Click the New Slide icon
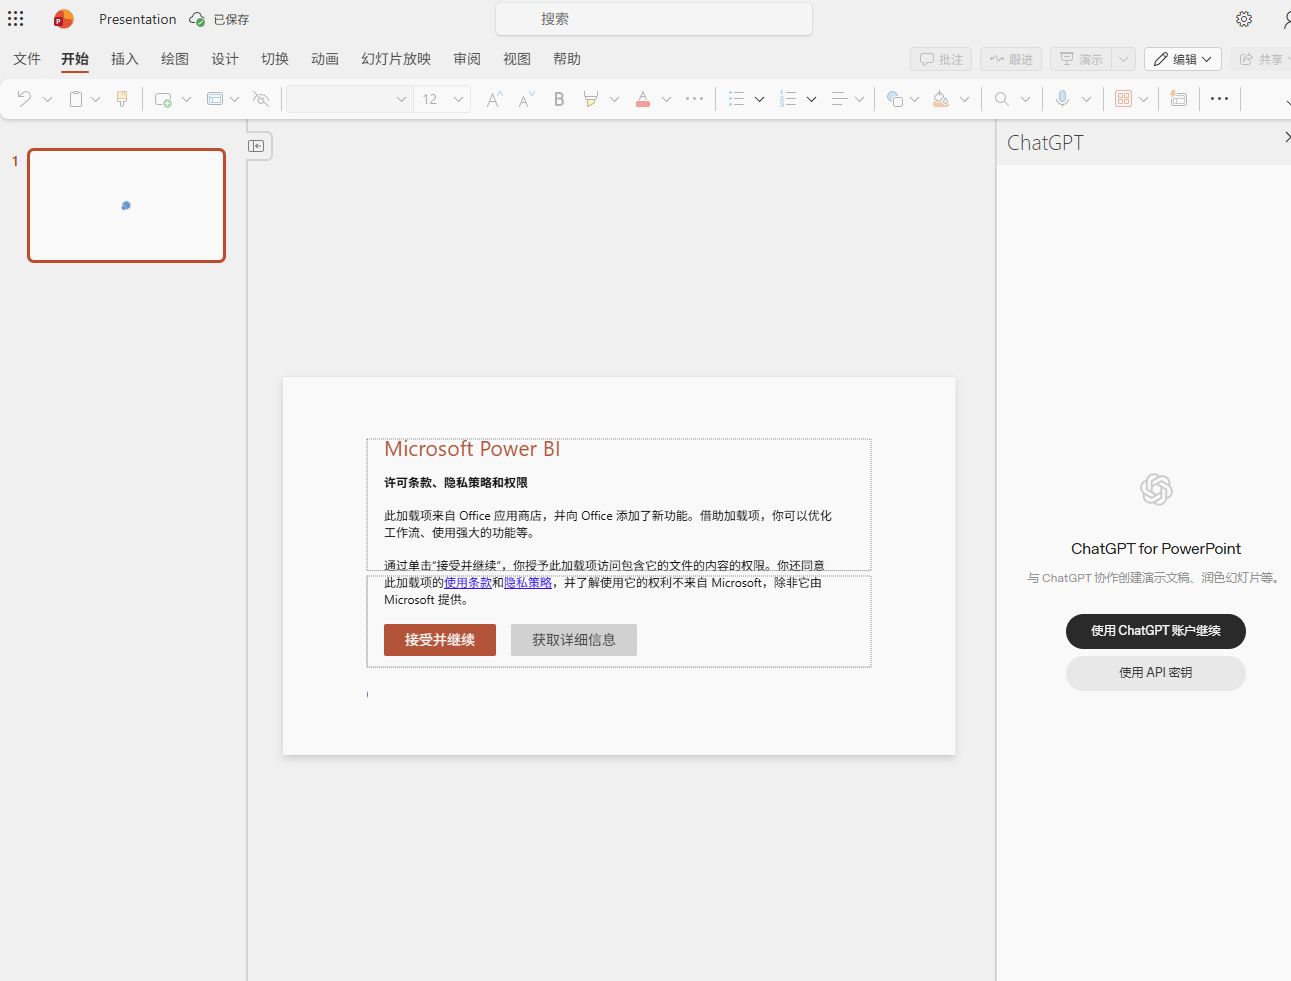 click(164, 99)
